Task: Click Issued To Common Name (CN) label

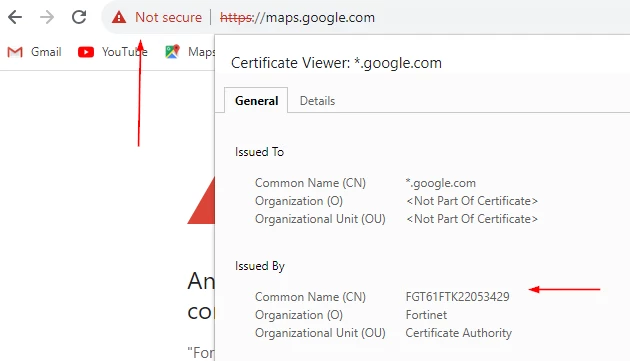Action: click(x=311, y=183)
